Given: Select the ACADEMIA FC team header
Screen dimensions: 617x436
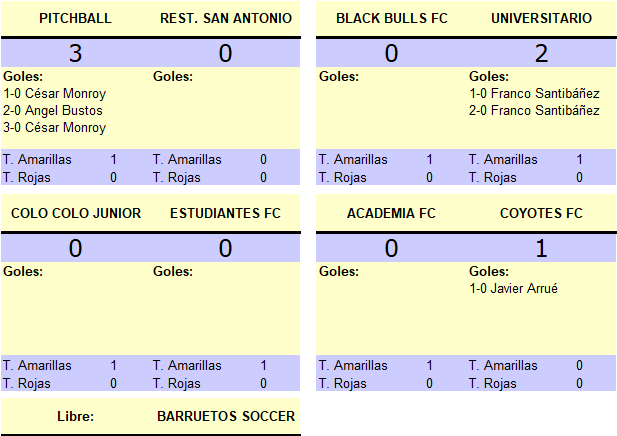Looking at the screenshot, I should click(391, 213).
